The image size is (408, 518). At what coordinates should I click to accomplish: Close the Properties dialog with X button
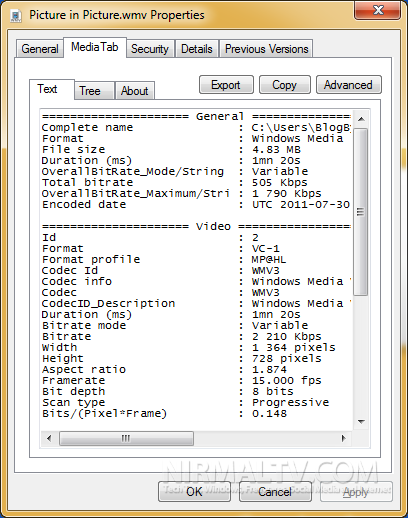[378, 11]
